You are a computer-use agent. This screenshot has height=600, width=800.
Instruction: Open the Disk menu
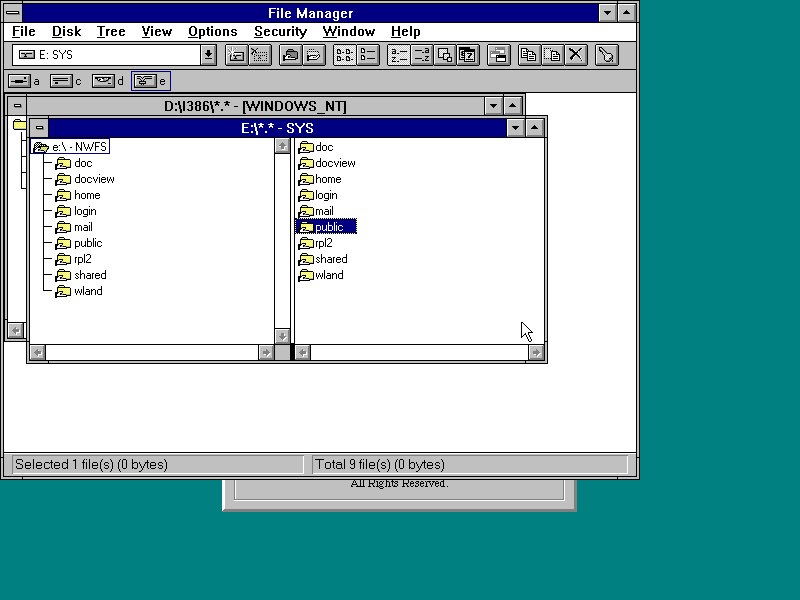pyautogui.click(x=66, y=31)
